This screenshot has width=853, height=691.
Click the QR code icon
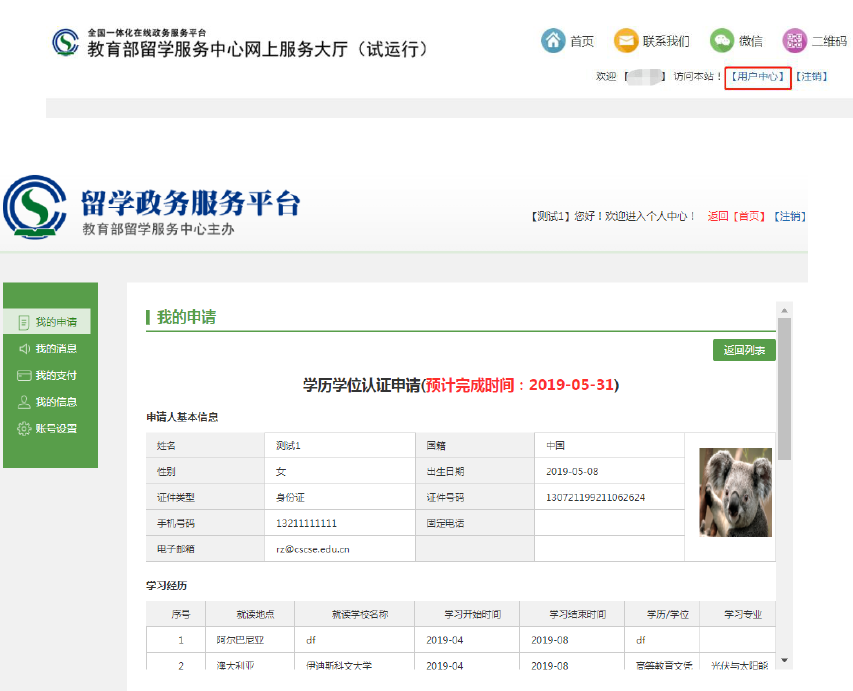click(795, 40)
